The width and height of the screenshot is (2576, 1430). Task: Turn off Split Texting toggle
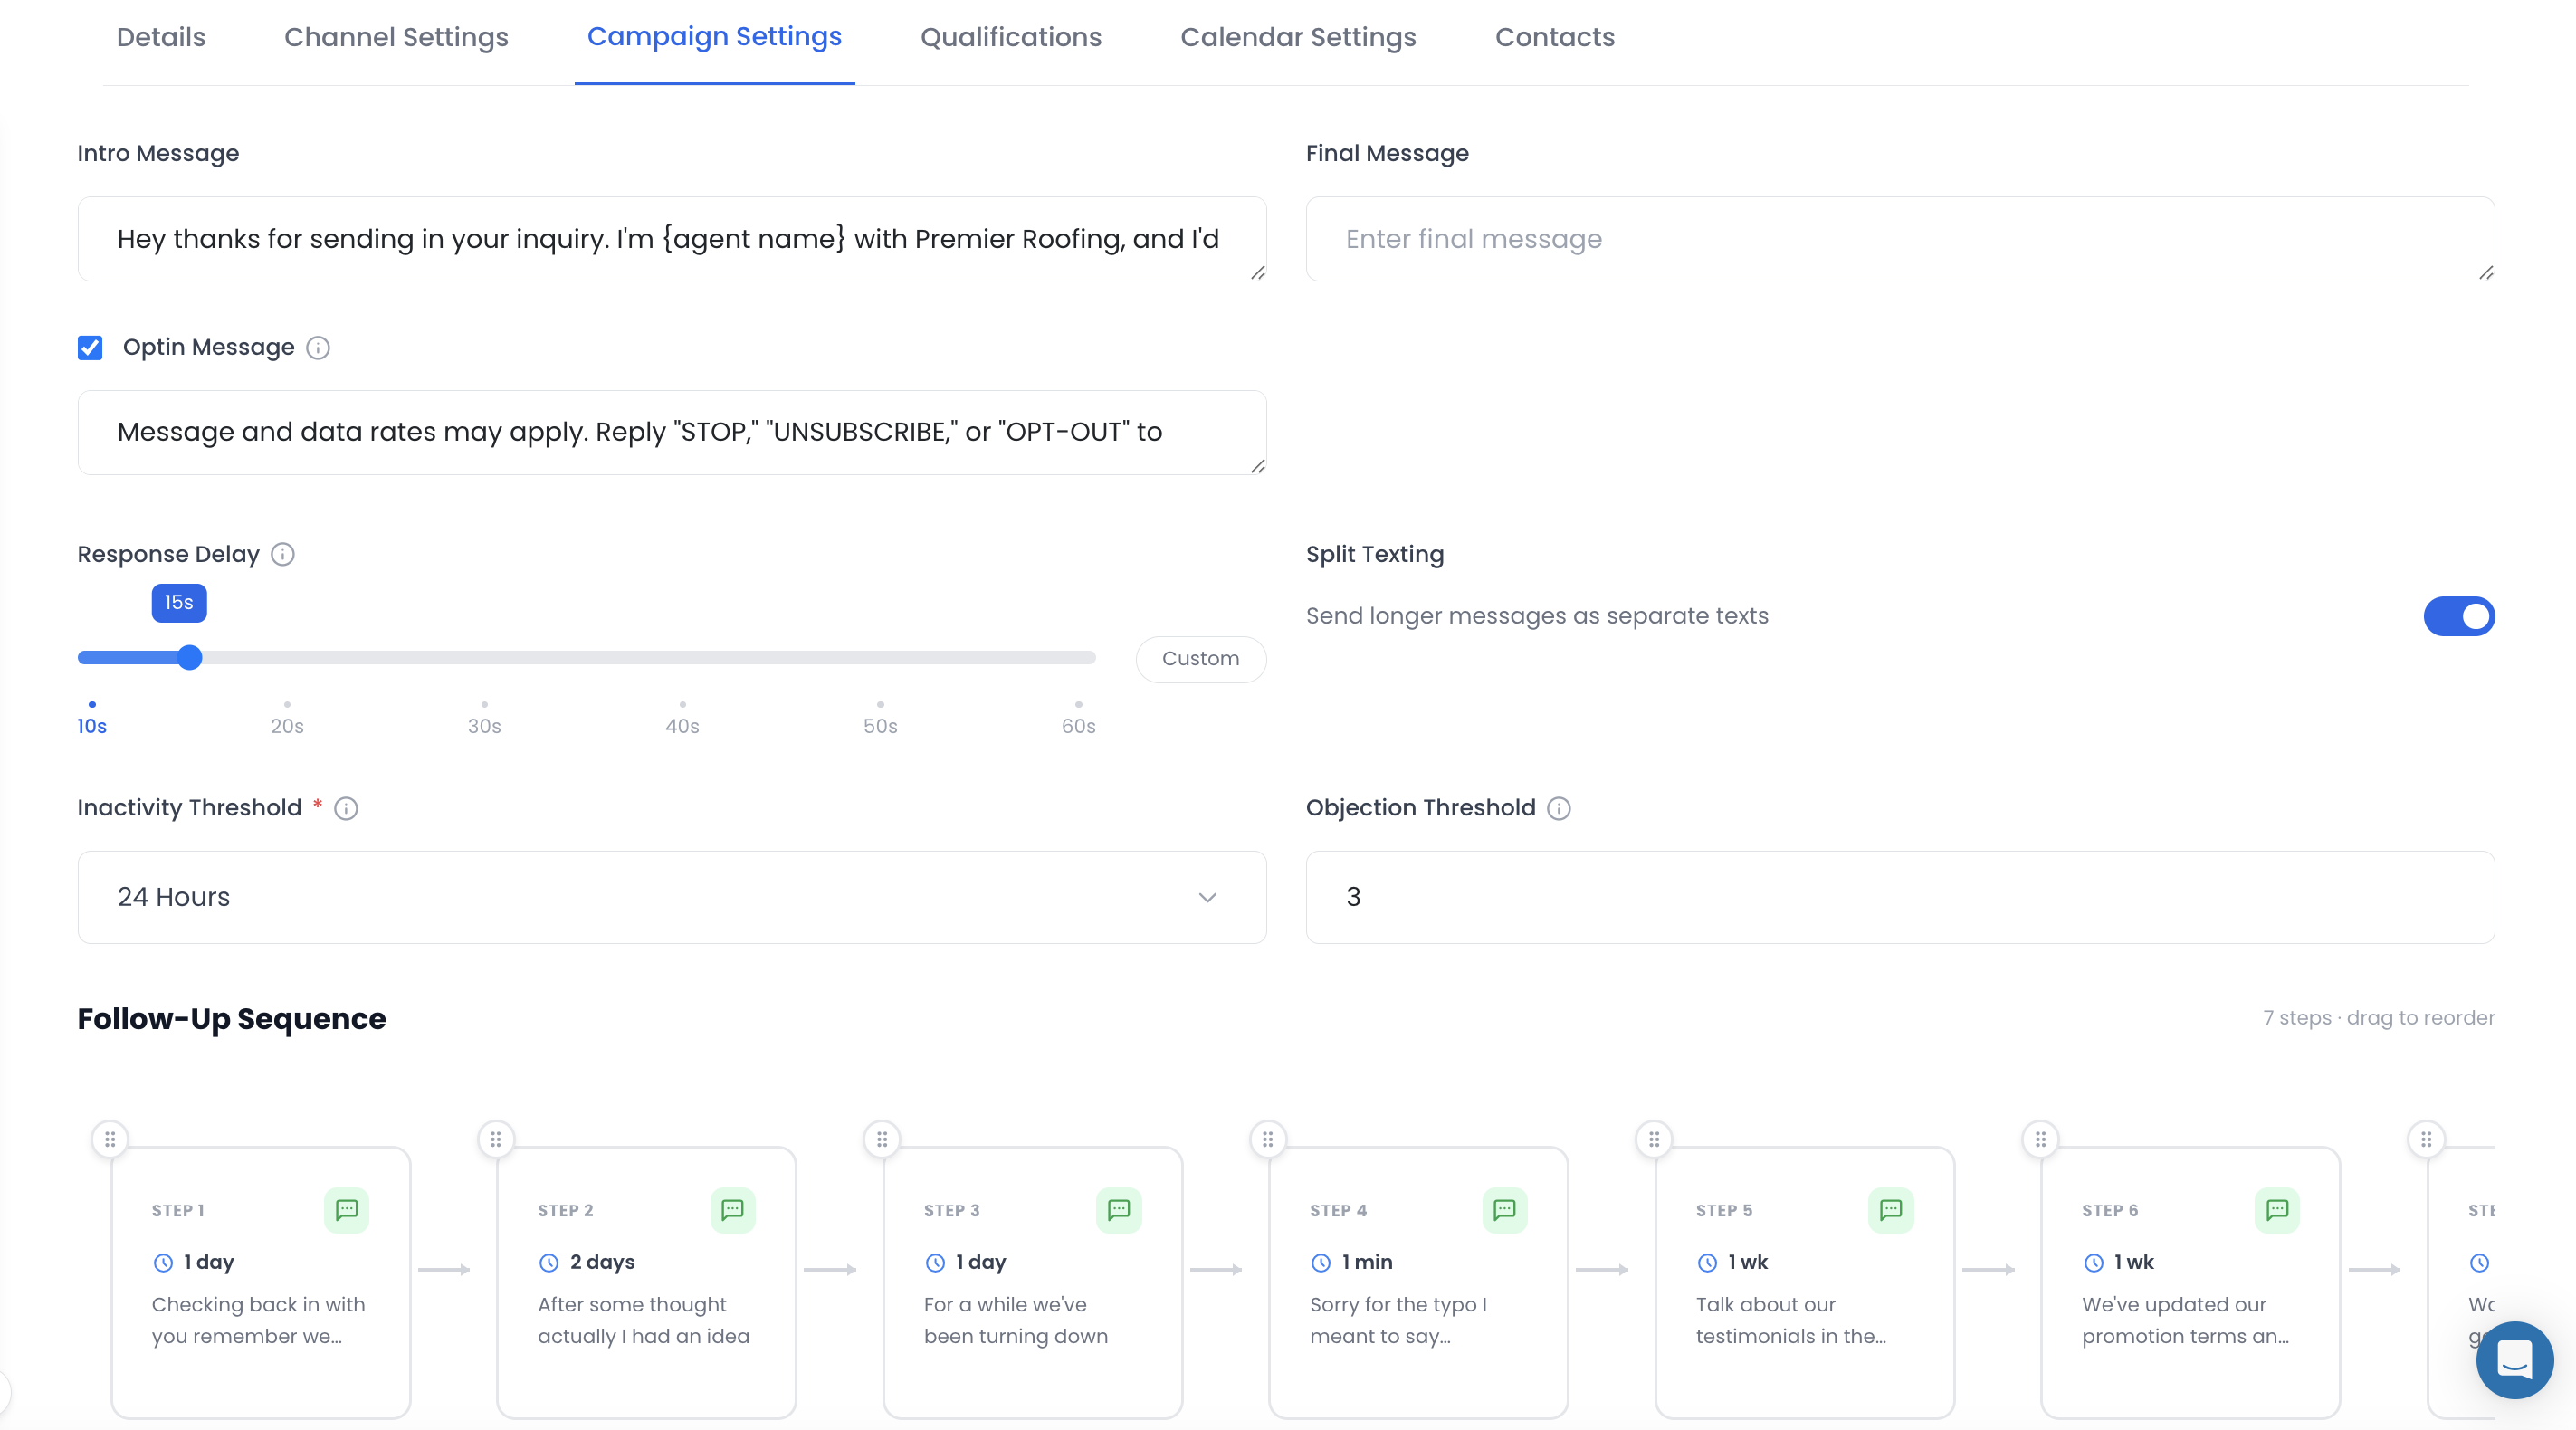pos(2458,616)
